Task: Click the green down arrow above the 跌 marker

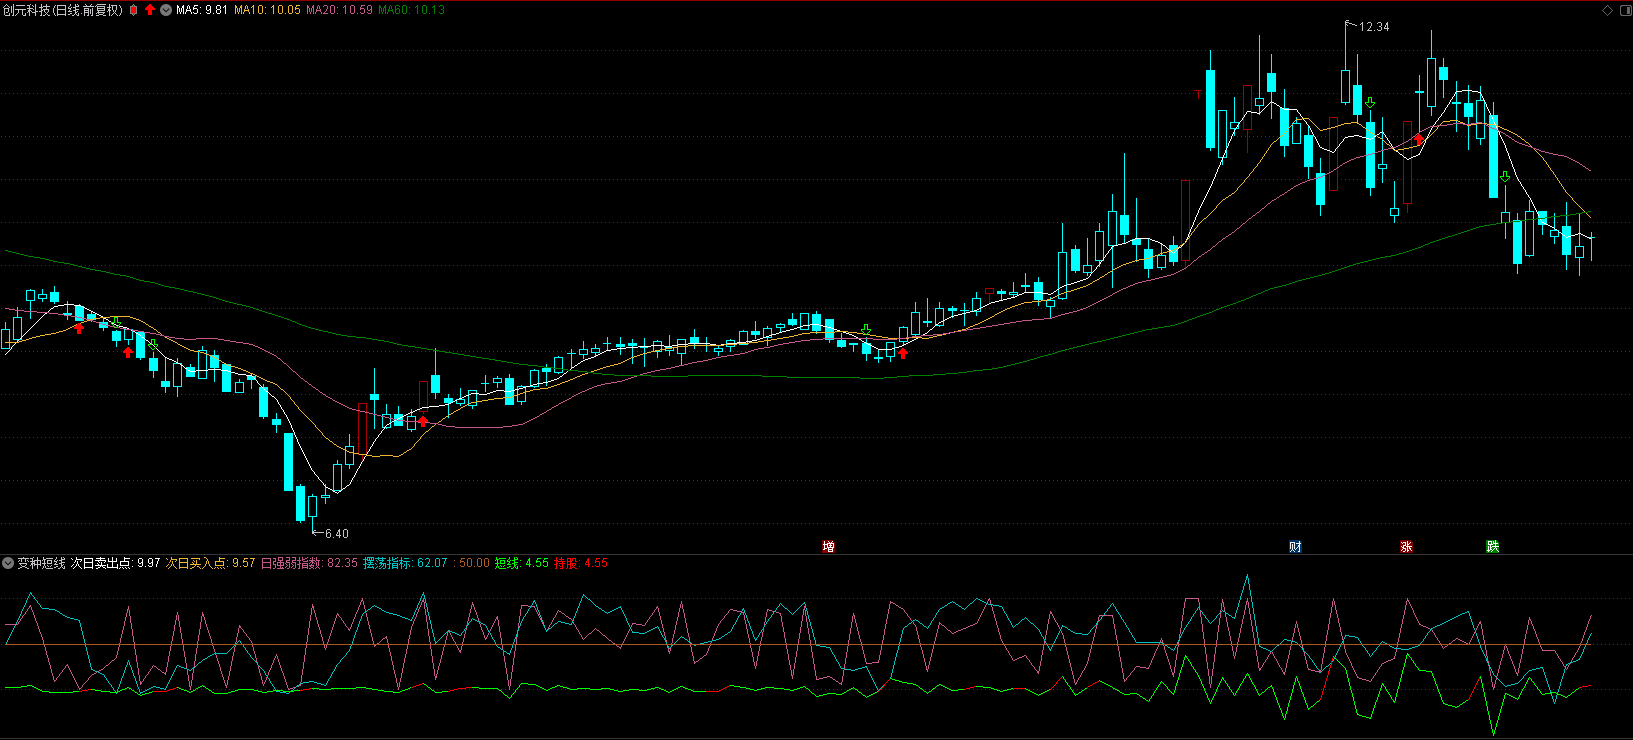Action: 1504,178
